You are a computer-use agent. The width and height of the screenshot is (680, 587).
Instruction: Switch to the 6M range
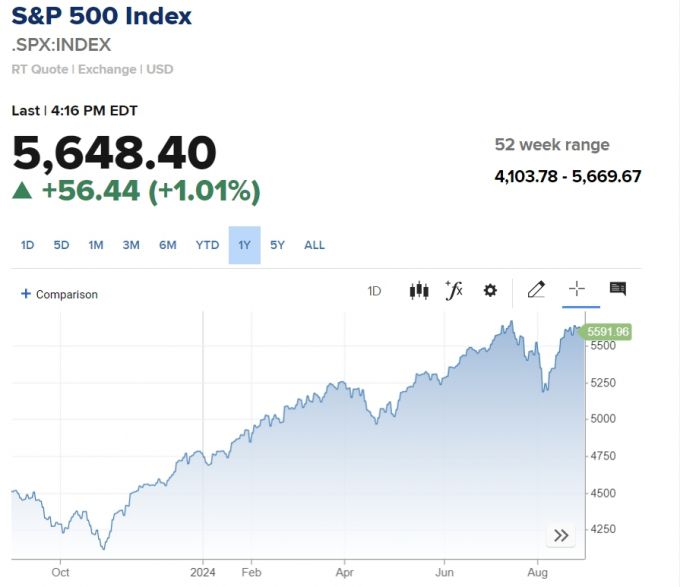(167, 245)
